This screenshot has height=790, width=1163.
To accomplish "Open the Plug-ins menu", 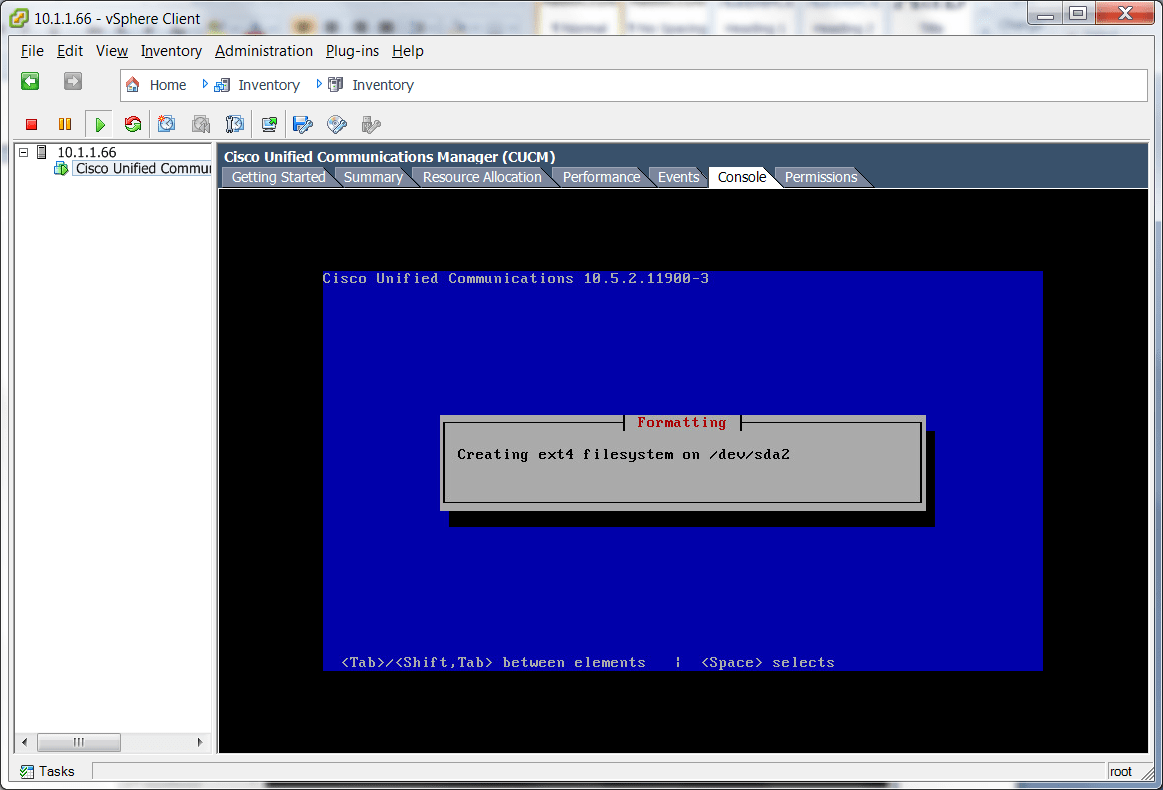I will 352,51.
